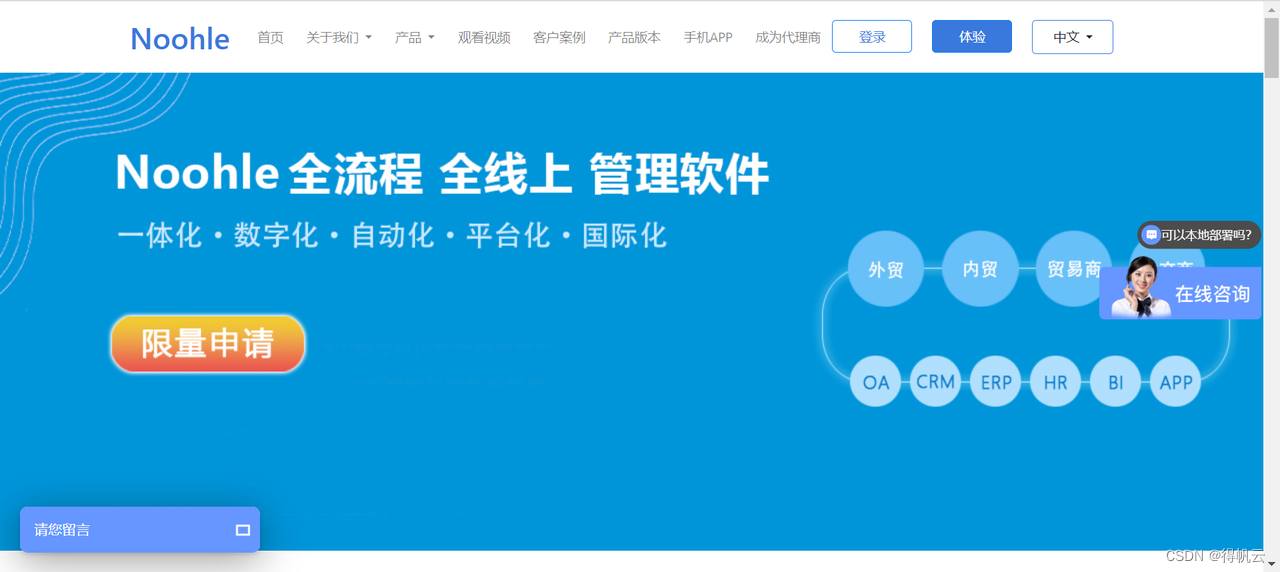Click the customer service agent avatar
Screen dimensions: 1280x572
[x=1142, y=287]
